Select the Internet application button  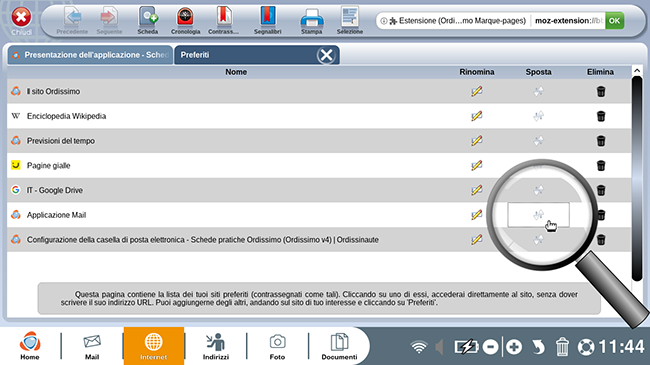point(153,346)
